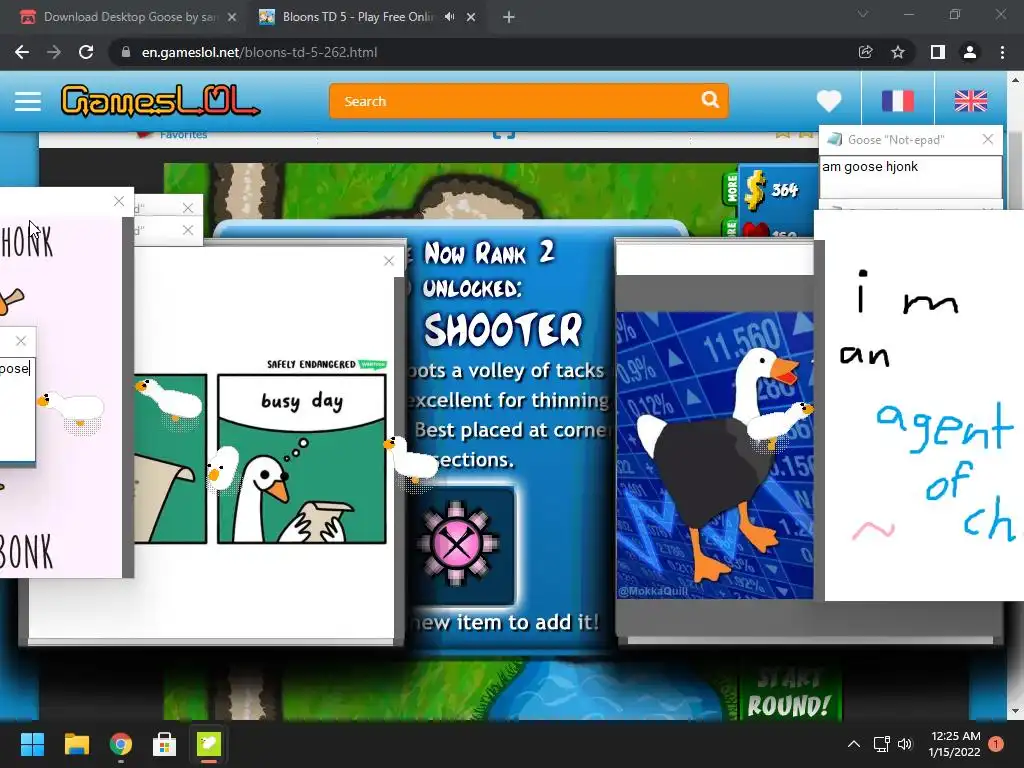Open a new browser tab
The width and height of the screenshot is (1024, 768).
tap(509, 17)
